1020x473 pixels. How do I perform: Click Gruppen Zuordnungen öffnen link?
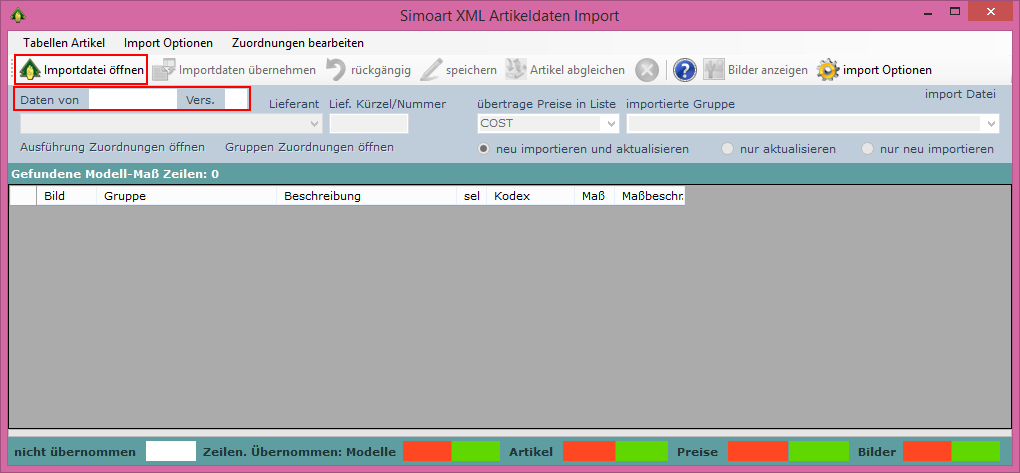309,147
